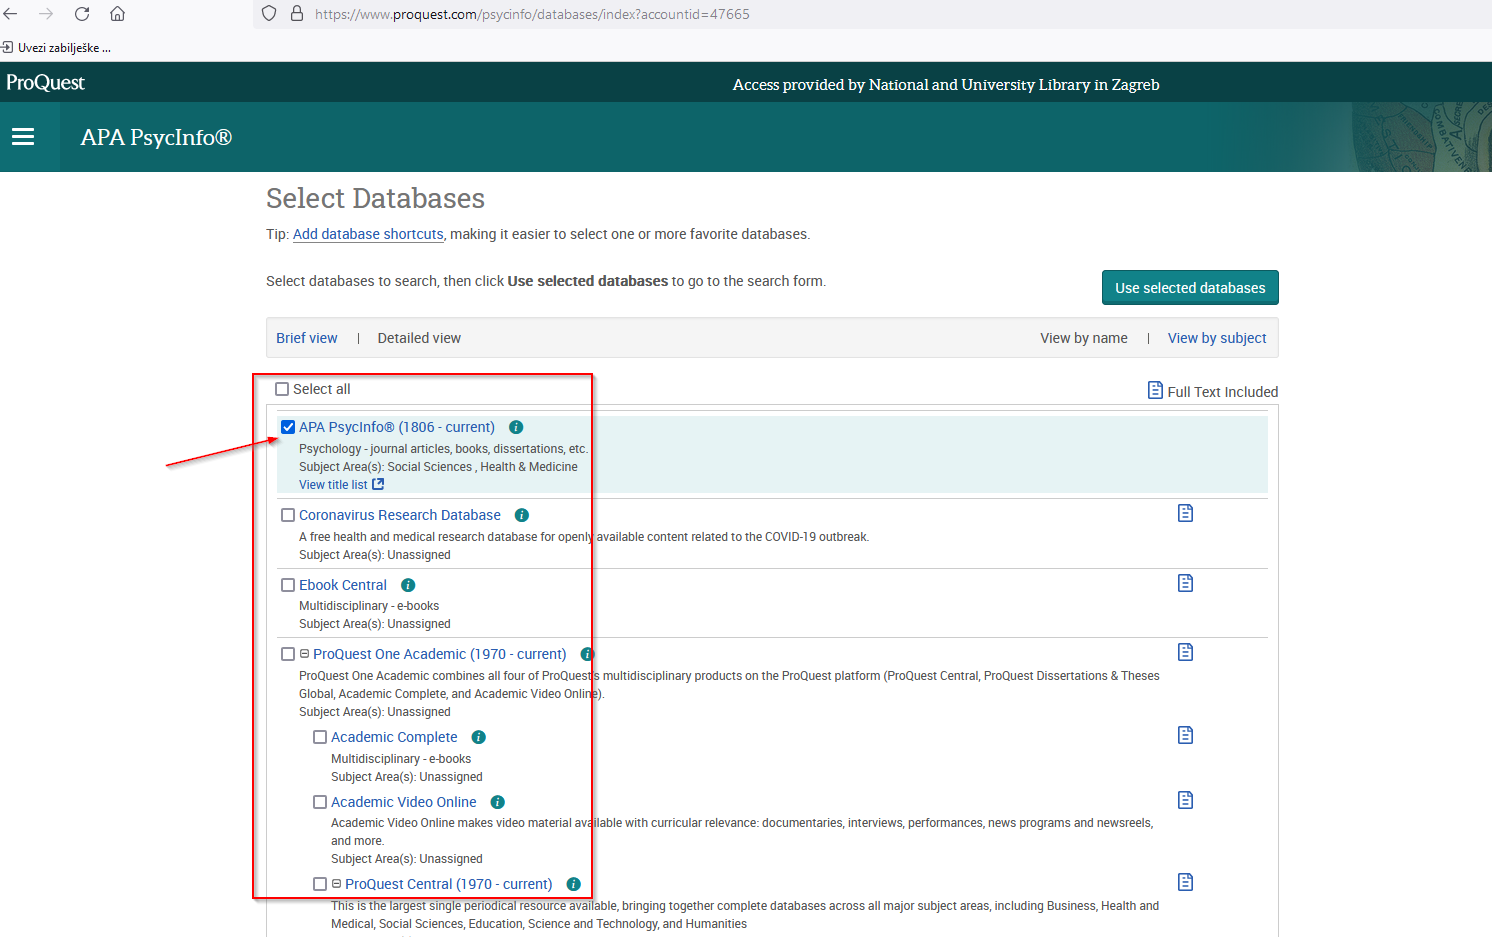
Task: Show info icon for Academic Complete
Action: point(478,737)
